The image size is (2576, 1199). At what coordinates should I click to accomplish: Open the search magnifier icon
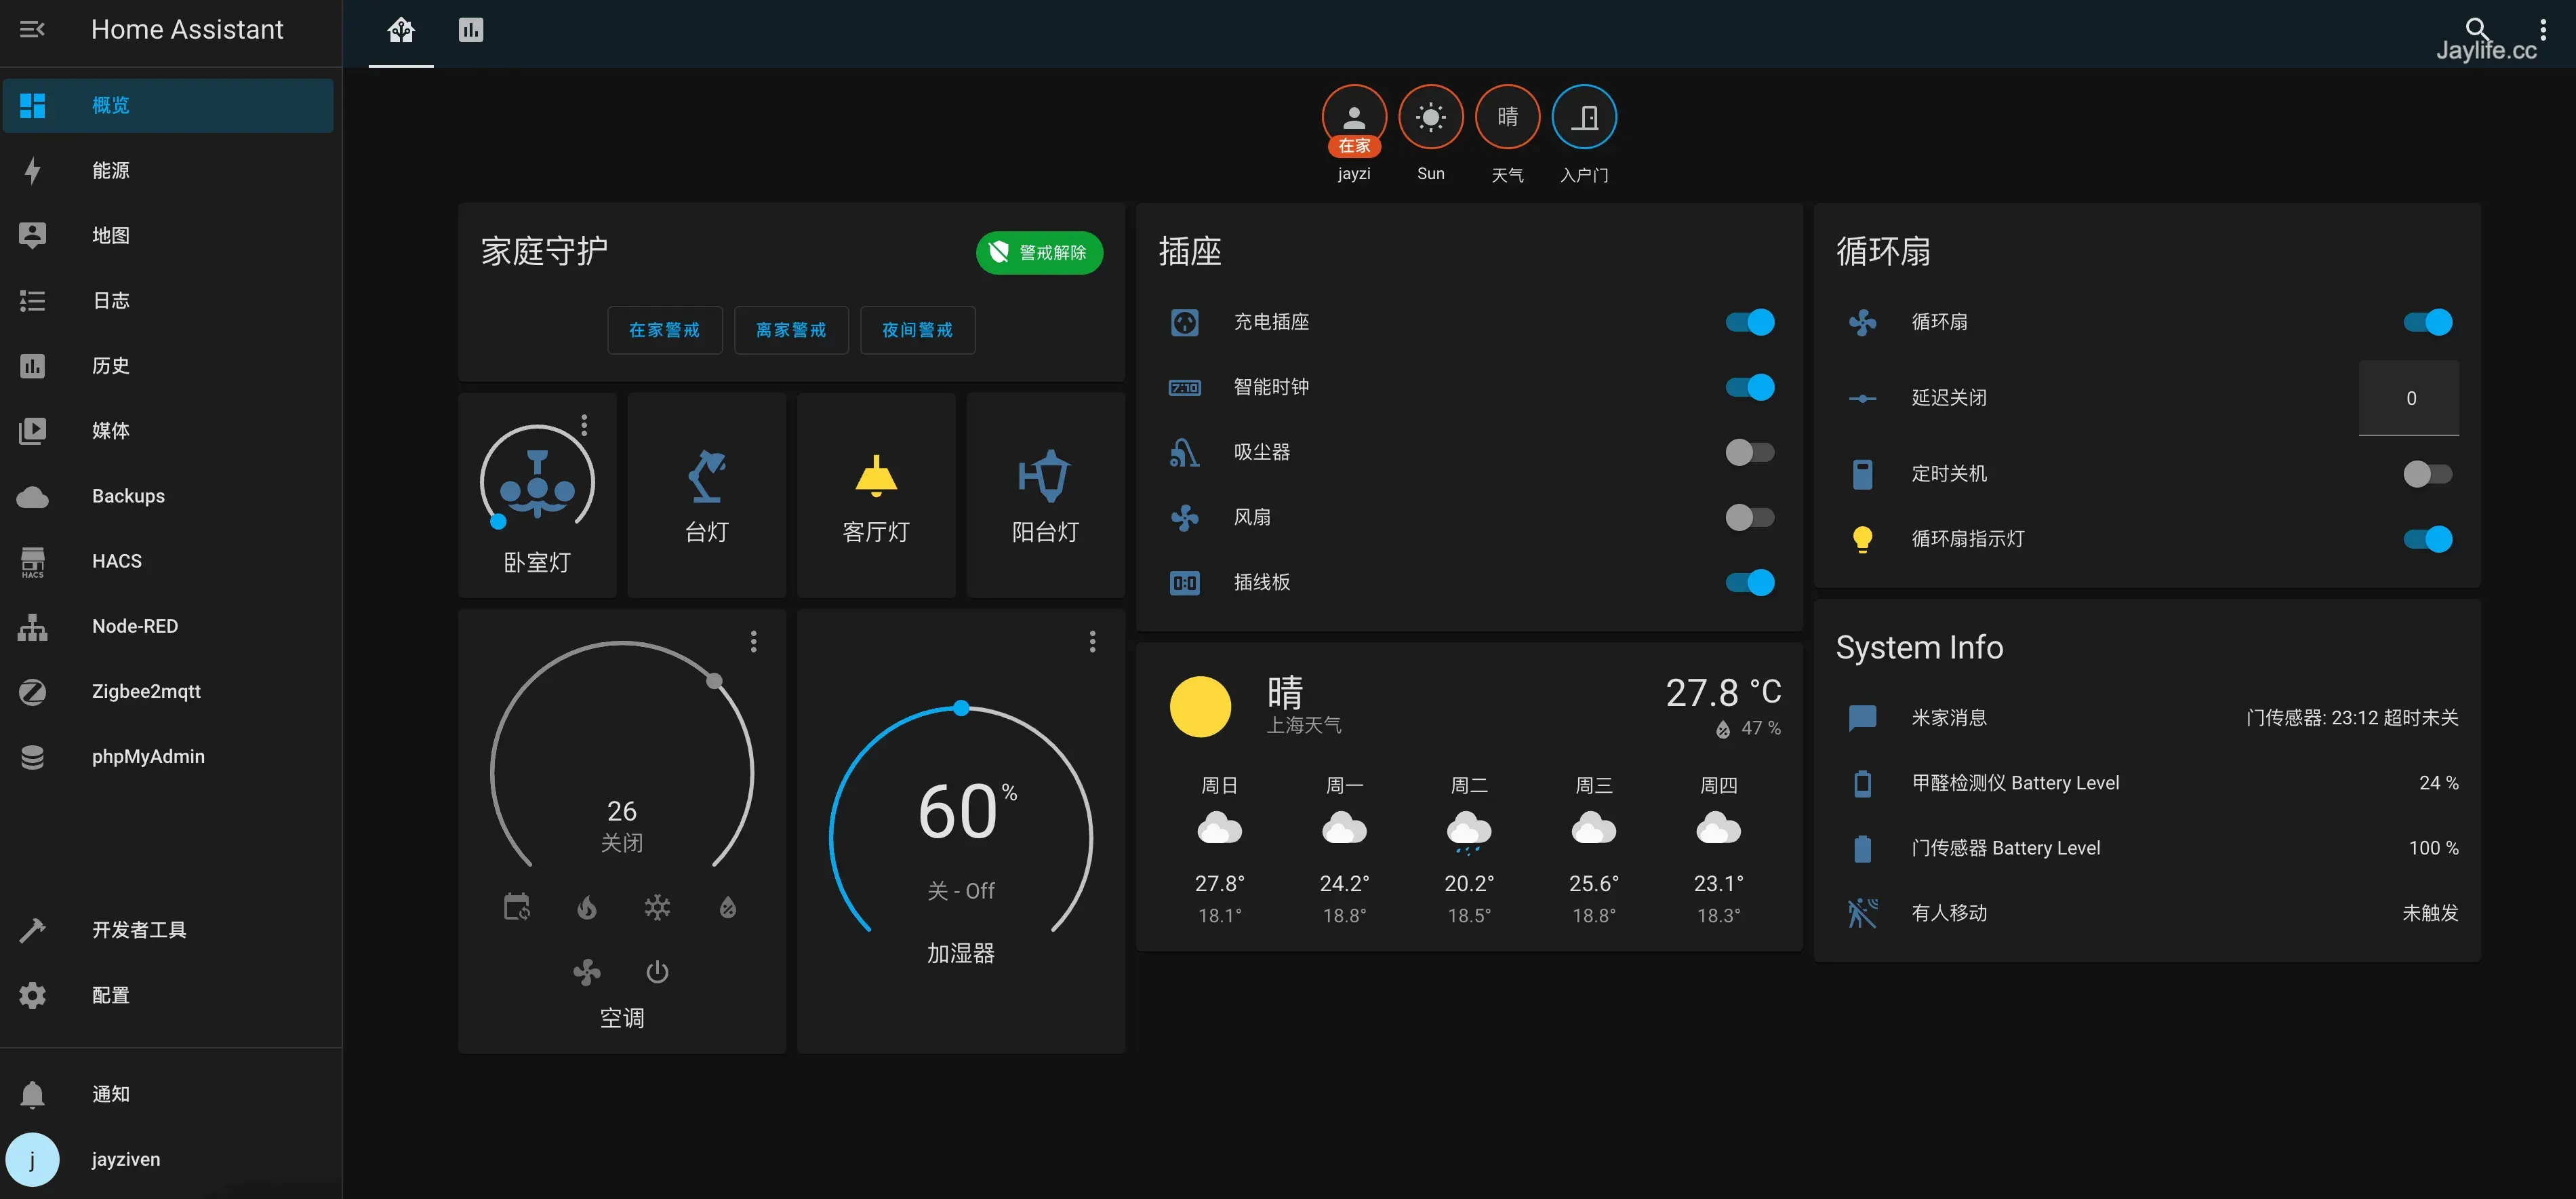coord(2476,27)
